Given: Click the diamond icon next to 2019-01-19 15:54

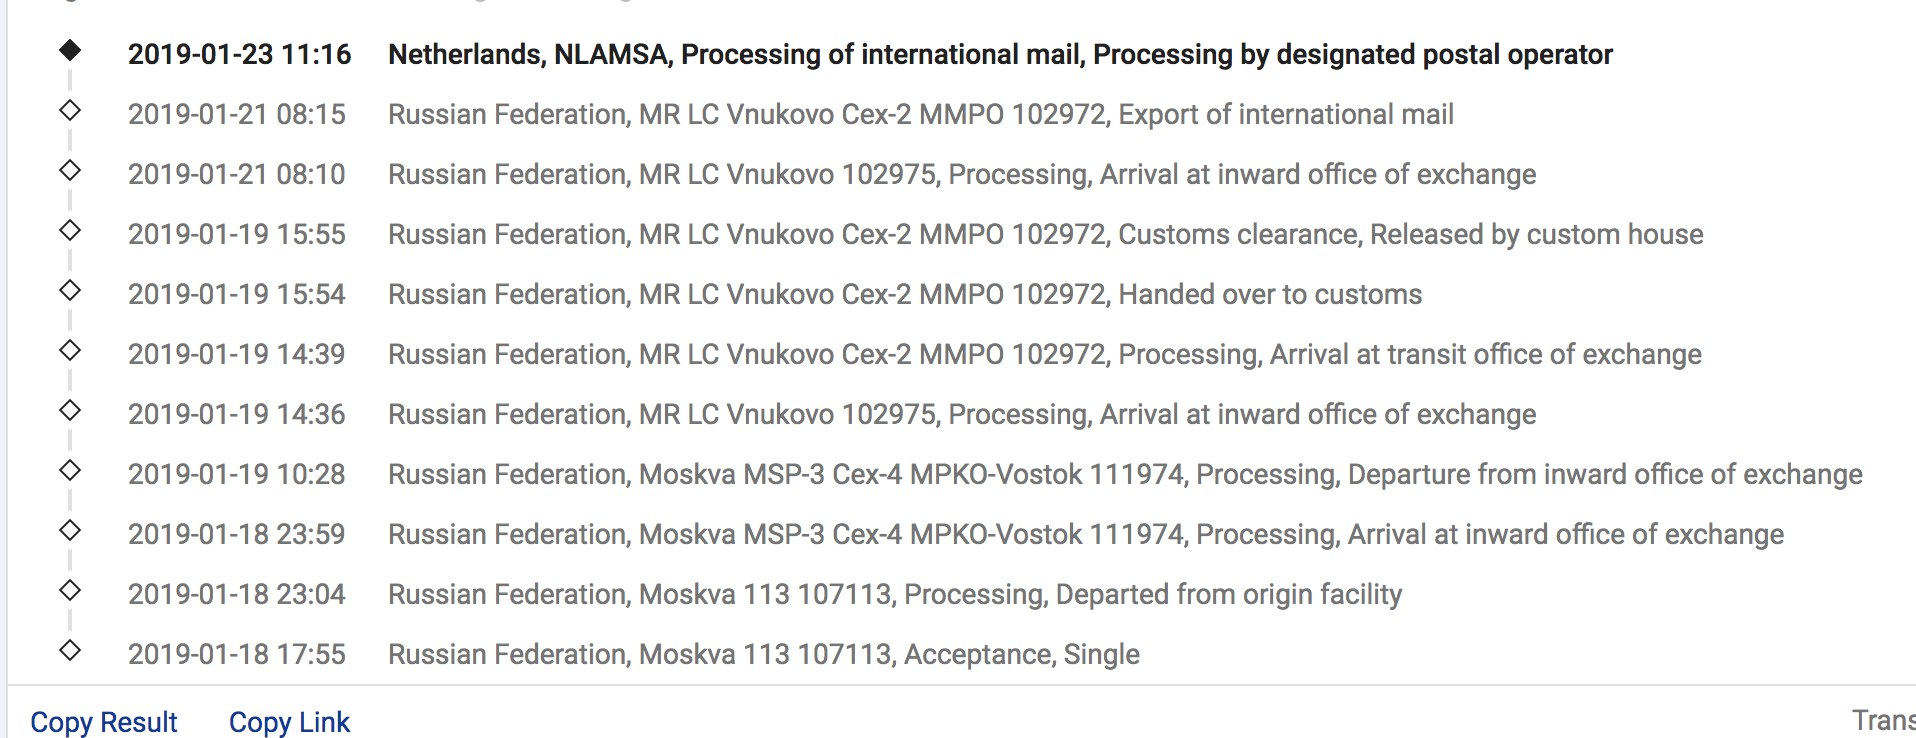Looking at the screenshot, I should (x=70, y=290).
